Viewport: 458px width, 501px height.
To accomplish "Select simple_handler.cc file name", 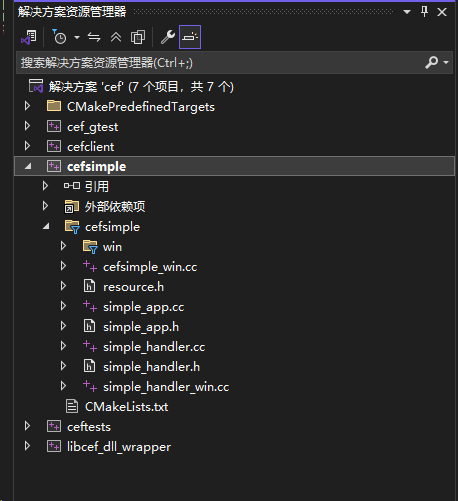I will pyautogui.click(x=154, y=347).
